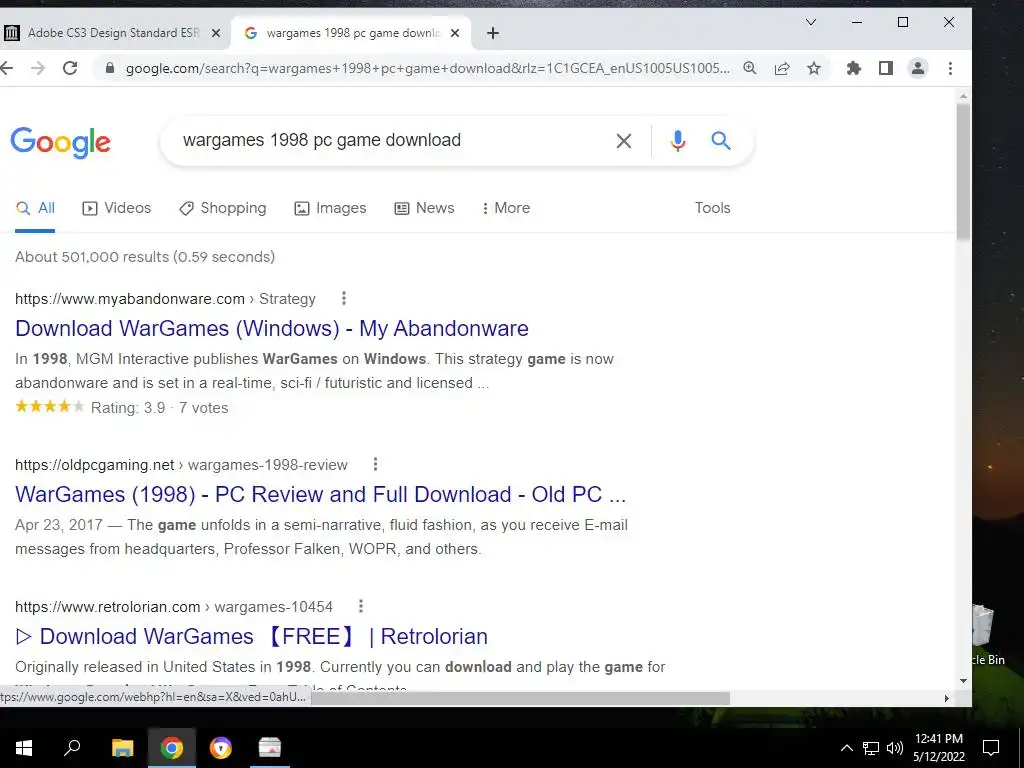Open Download WarGames FREE Retrolorian link
Screen dimensions: 1024x768
(x=251, y=636)
